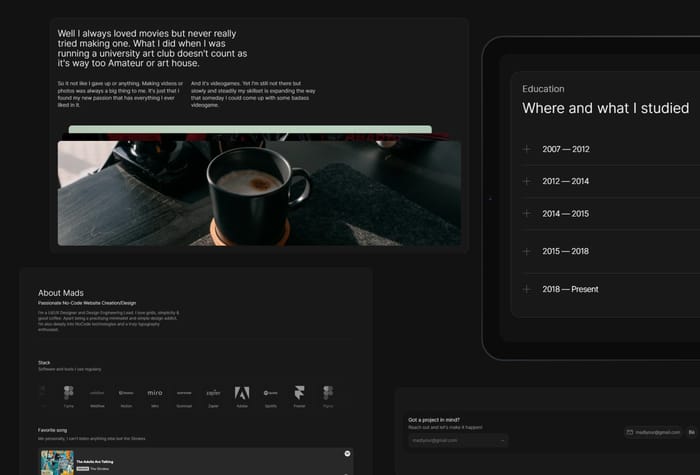The height and width of the screenshot is (475, 700).
Task: Click the paragraph starting 'So it not like'
Action: point(120,94)
